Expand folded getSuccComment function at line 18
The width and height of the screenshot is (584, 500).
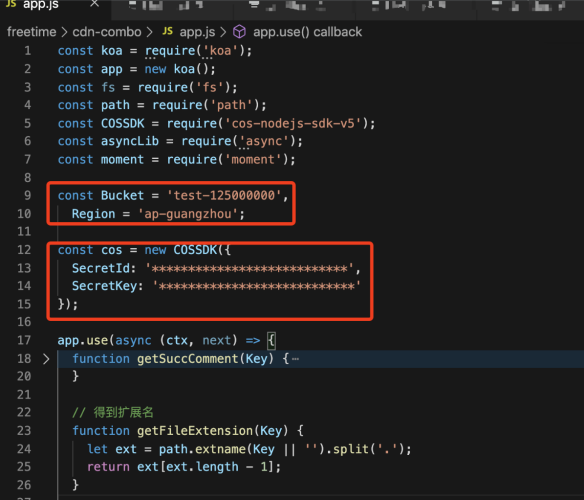(46, 359)
